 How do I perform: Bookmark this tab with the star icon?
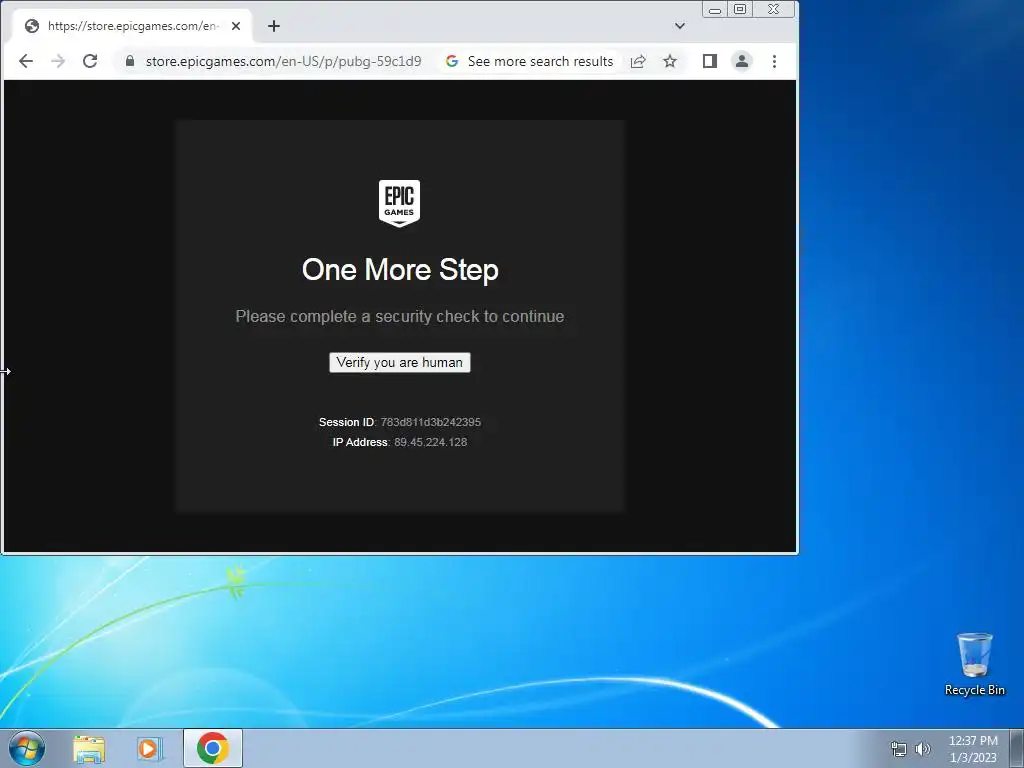(670, 61)
